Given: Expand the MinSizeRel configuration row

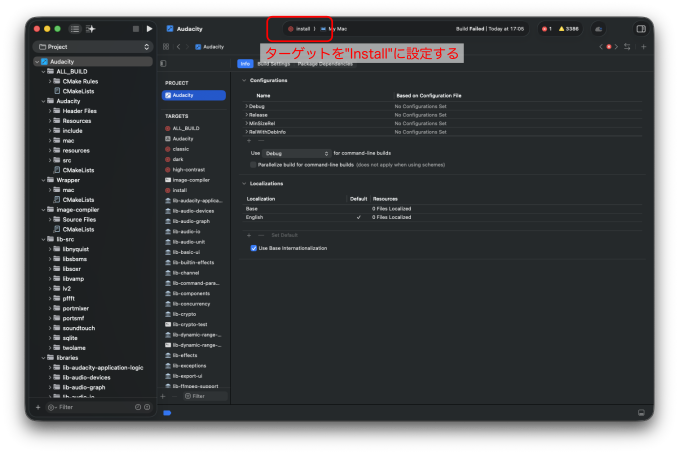Looking at the screenshot, I should pyautogui.click(x=246, y=123).
